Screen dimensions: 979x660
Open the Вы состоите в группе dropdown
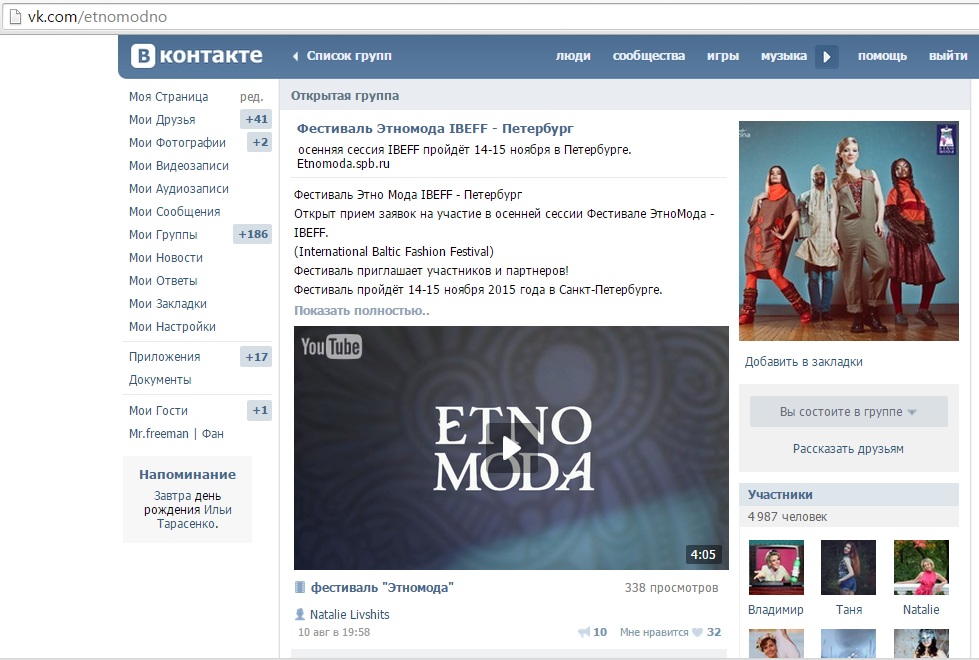click(x=849, y=411)
